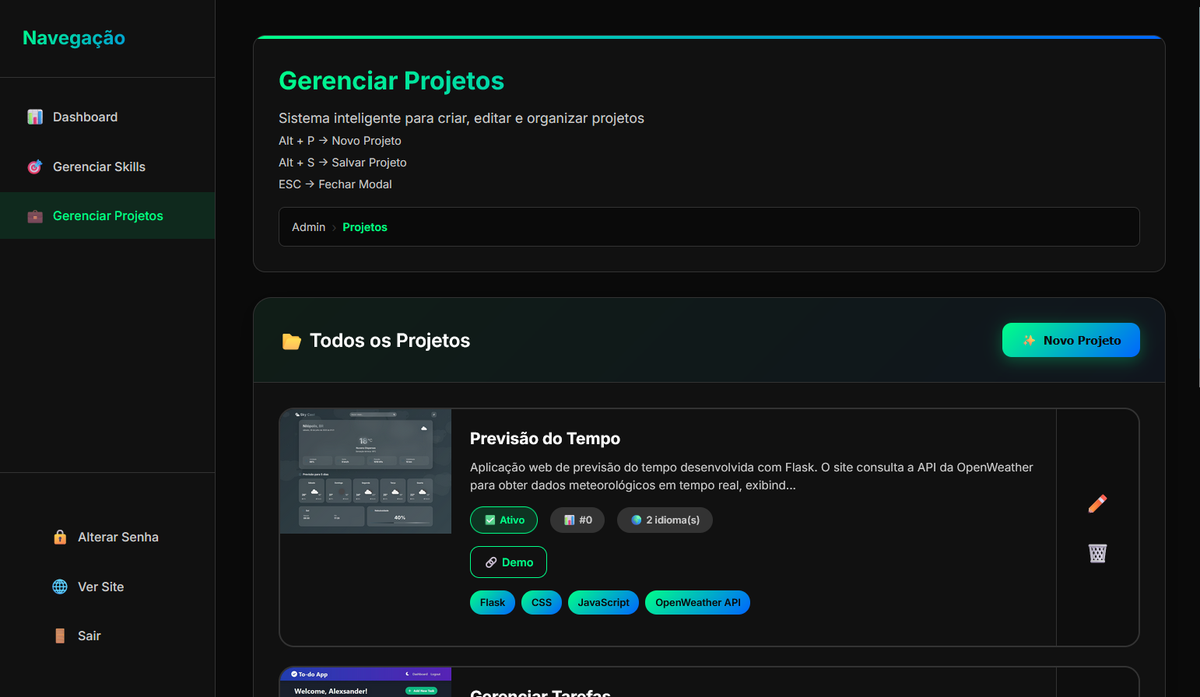Click the OpenWeather API technology tag

click(697, 603)
